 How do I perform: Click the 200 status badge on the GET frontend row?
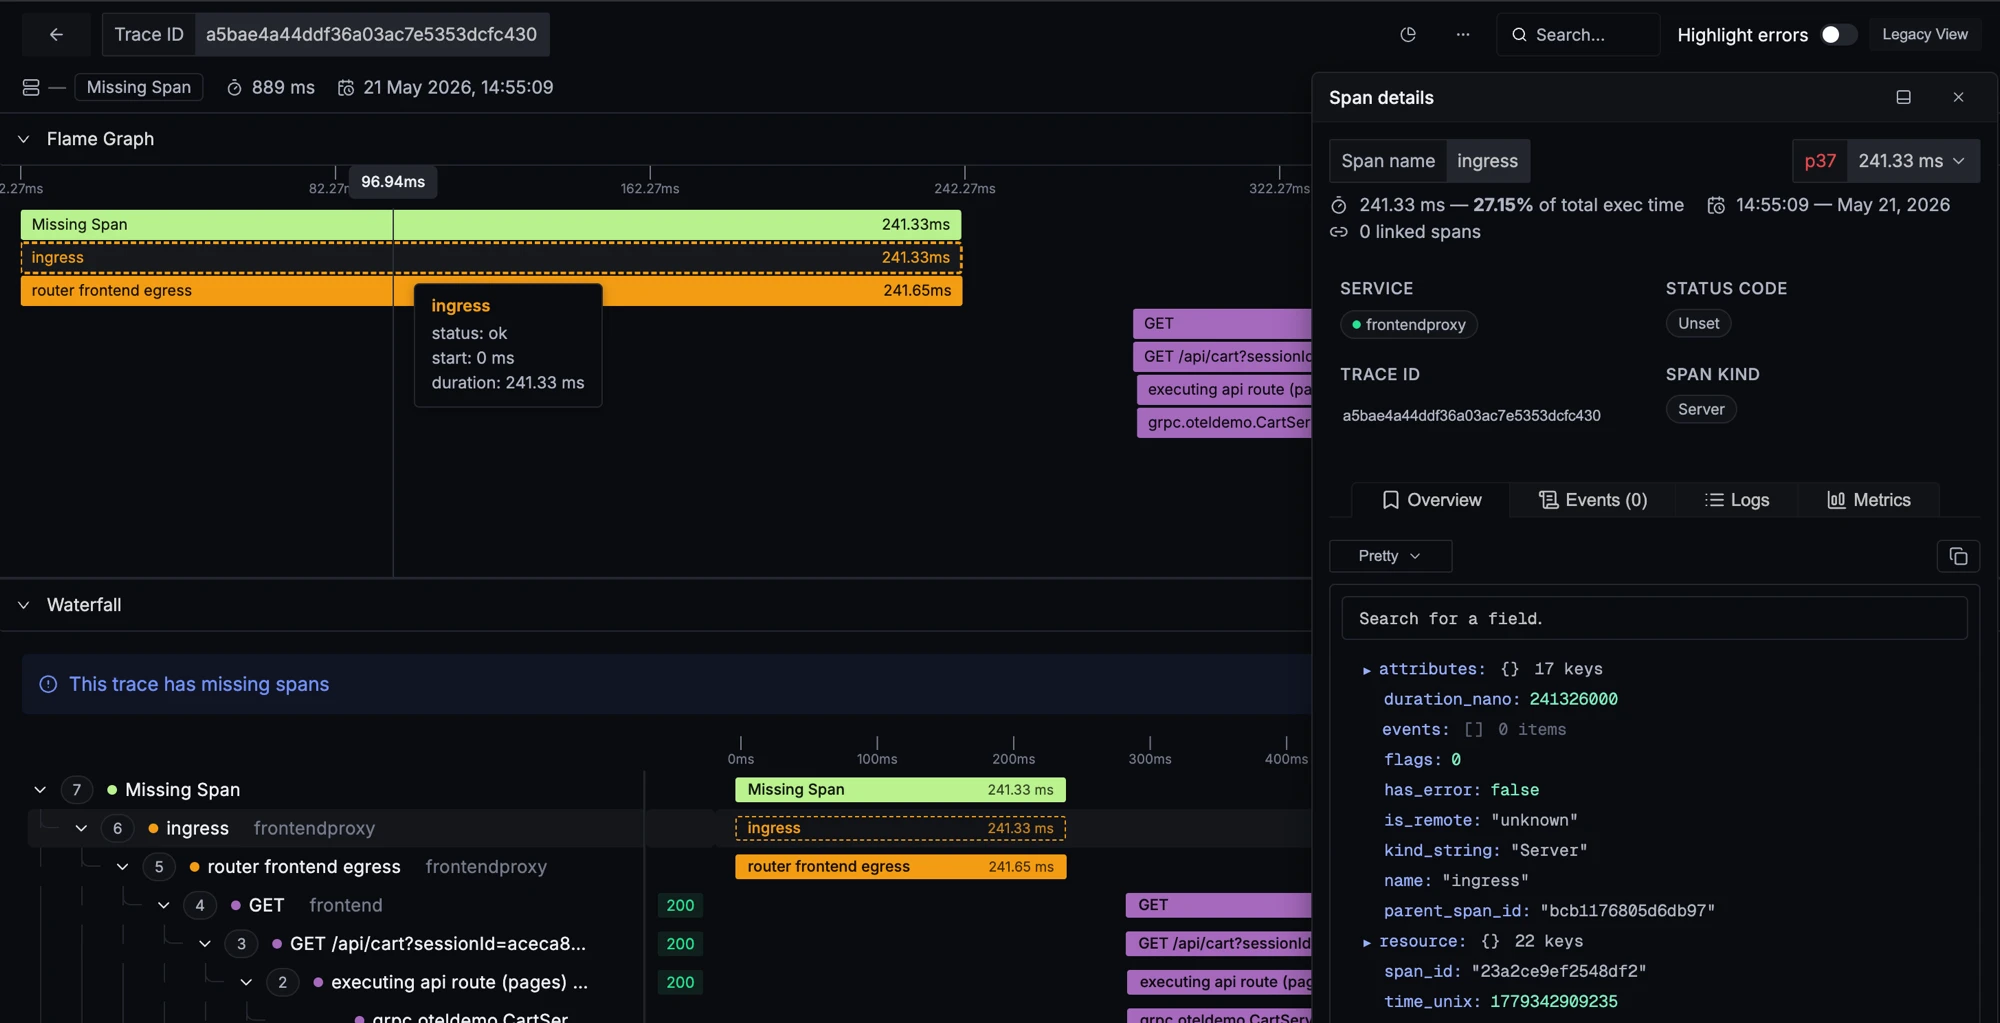[x=680, y=905]
